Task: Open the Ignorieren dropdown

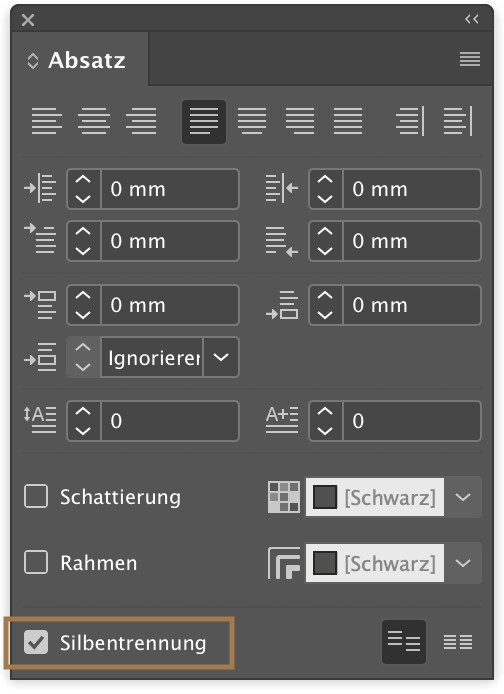Action: [221, 357]
